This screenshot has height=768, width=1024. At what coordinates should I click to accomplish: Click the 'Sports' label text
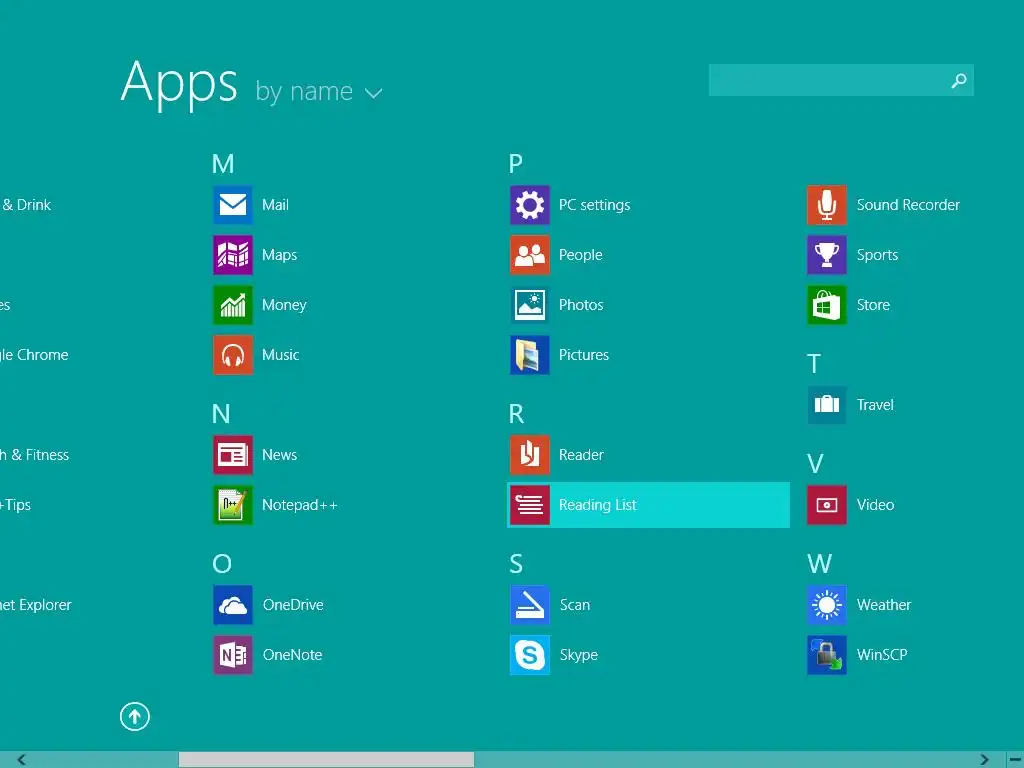[877, 255]
